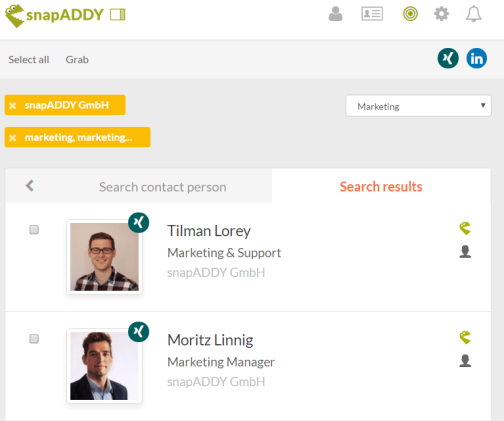Click the XING filter icon in toolbar

tap(448, 58)
